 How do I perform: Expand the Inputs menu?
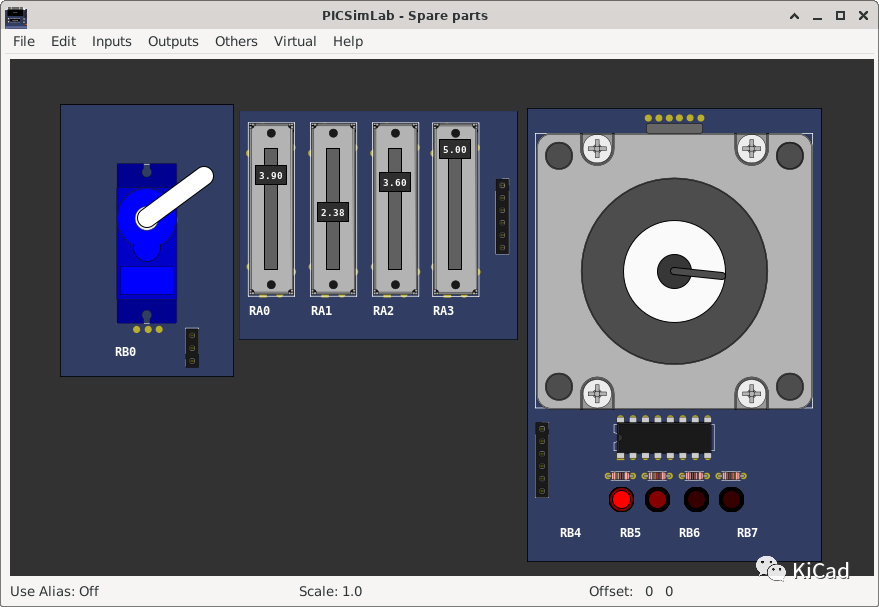[112, 41]
